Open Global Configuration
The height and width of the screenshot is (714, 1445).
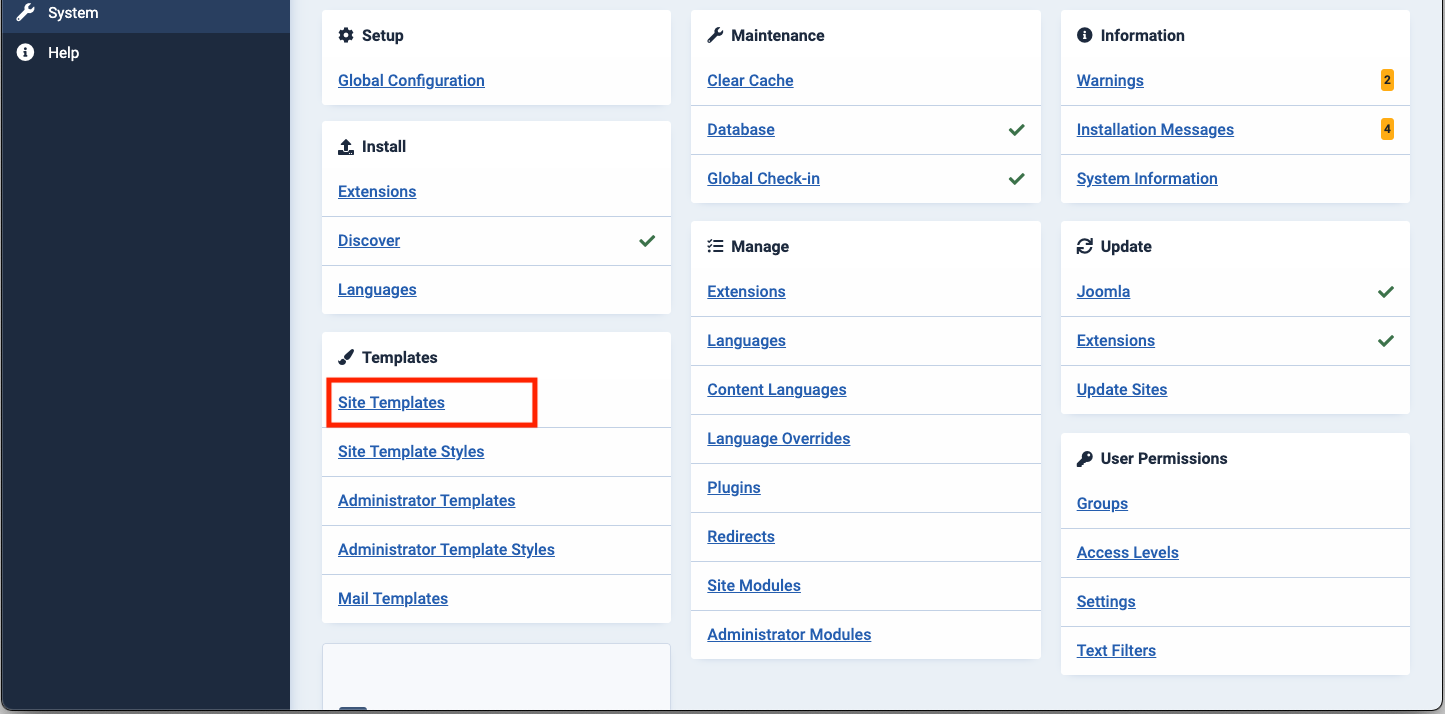(411, 80)
